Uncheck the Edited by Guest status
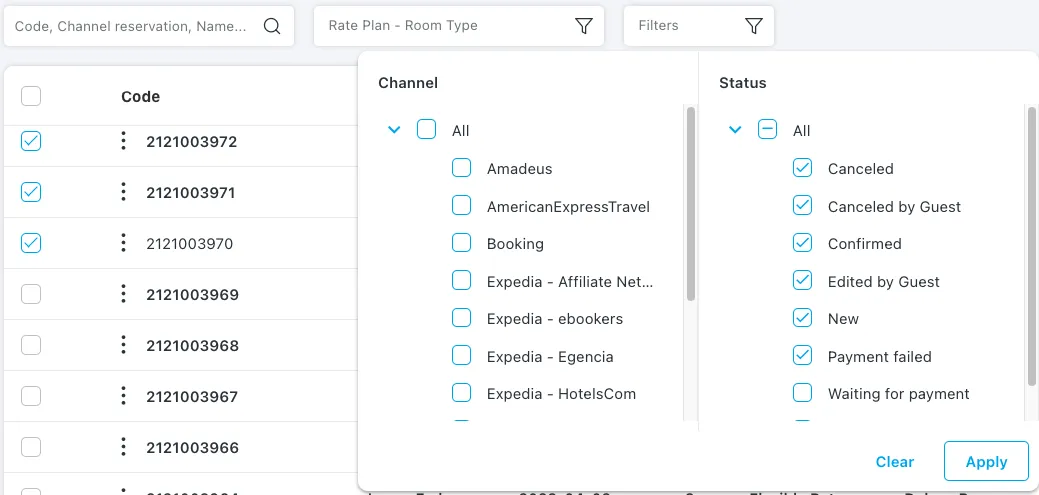The height and width of the screenshot is (495, 1039). (802, 280)
